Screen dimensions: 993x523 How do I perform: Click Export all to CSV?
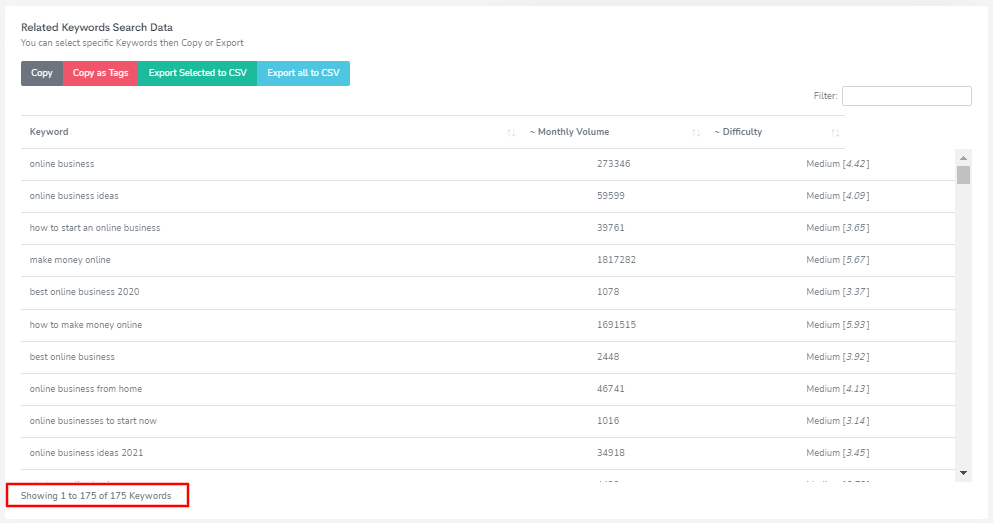click(x=303, y=73)
